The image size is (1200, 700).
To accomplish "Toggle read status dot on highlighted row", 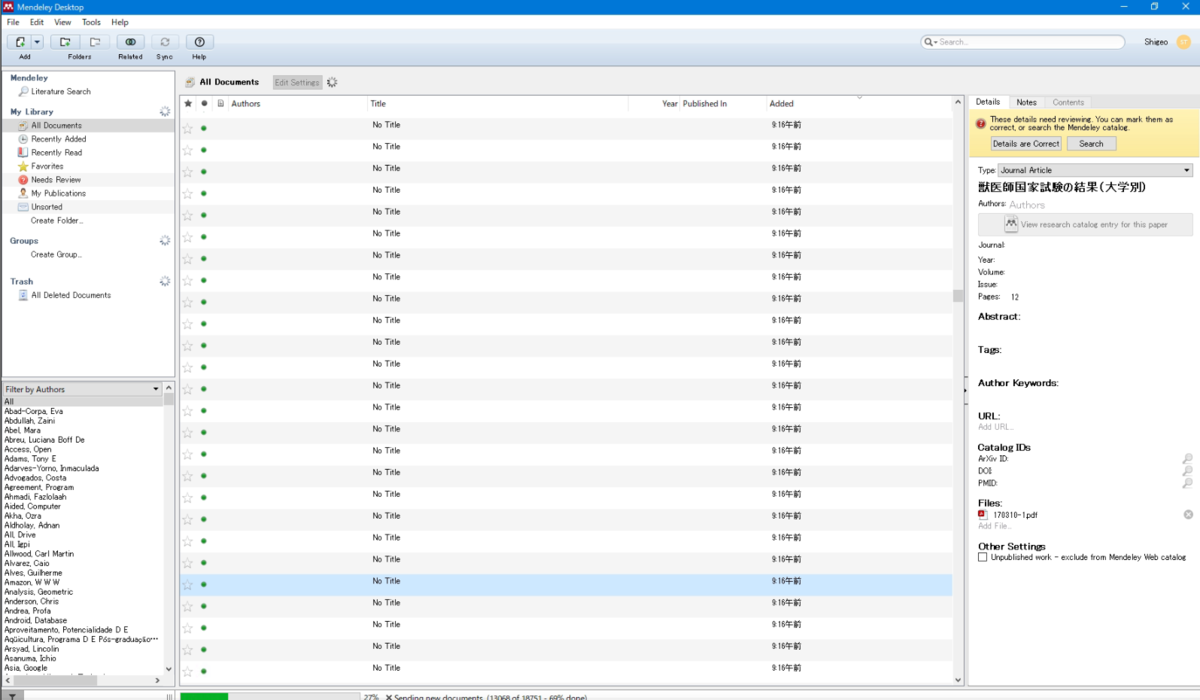I will 204,585.
